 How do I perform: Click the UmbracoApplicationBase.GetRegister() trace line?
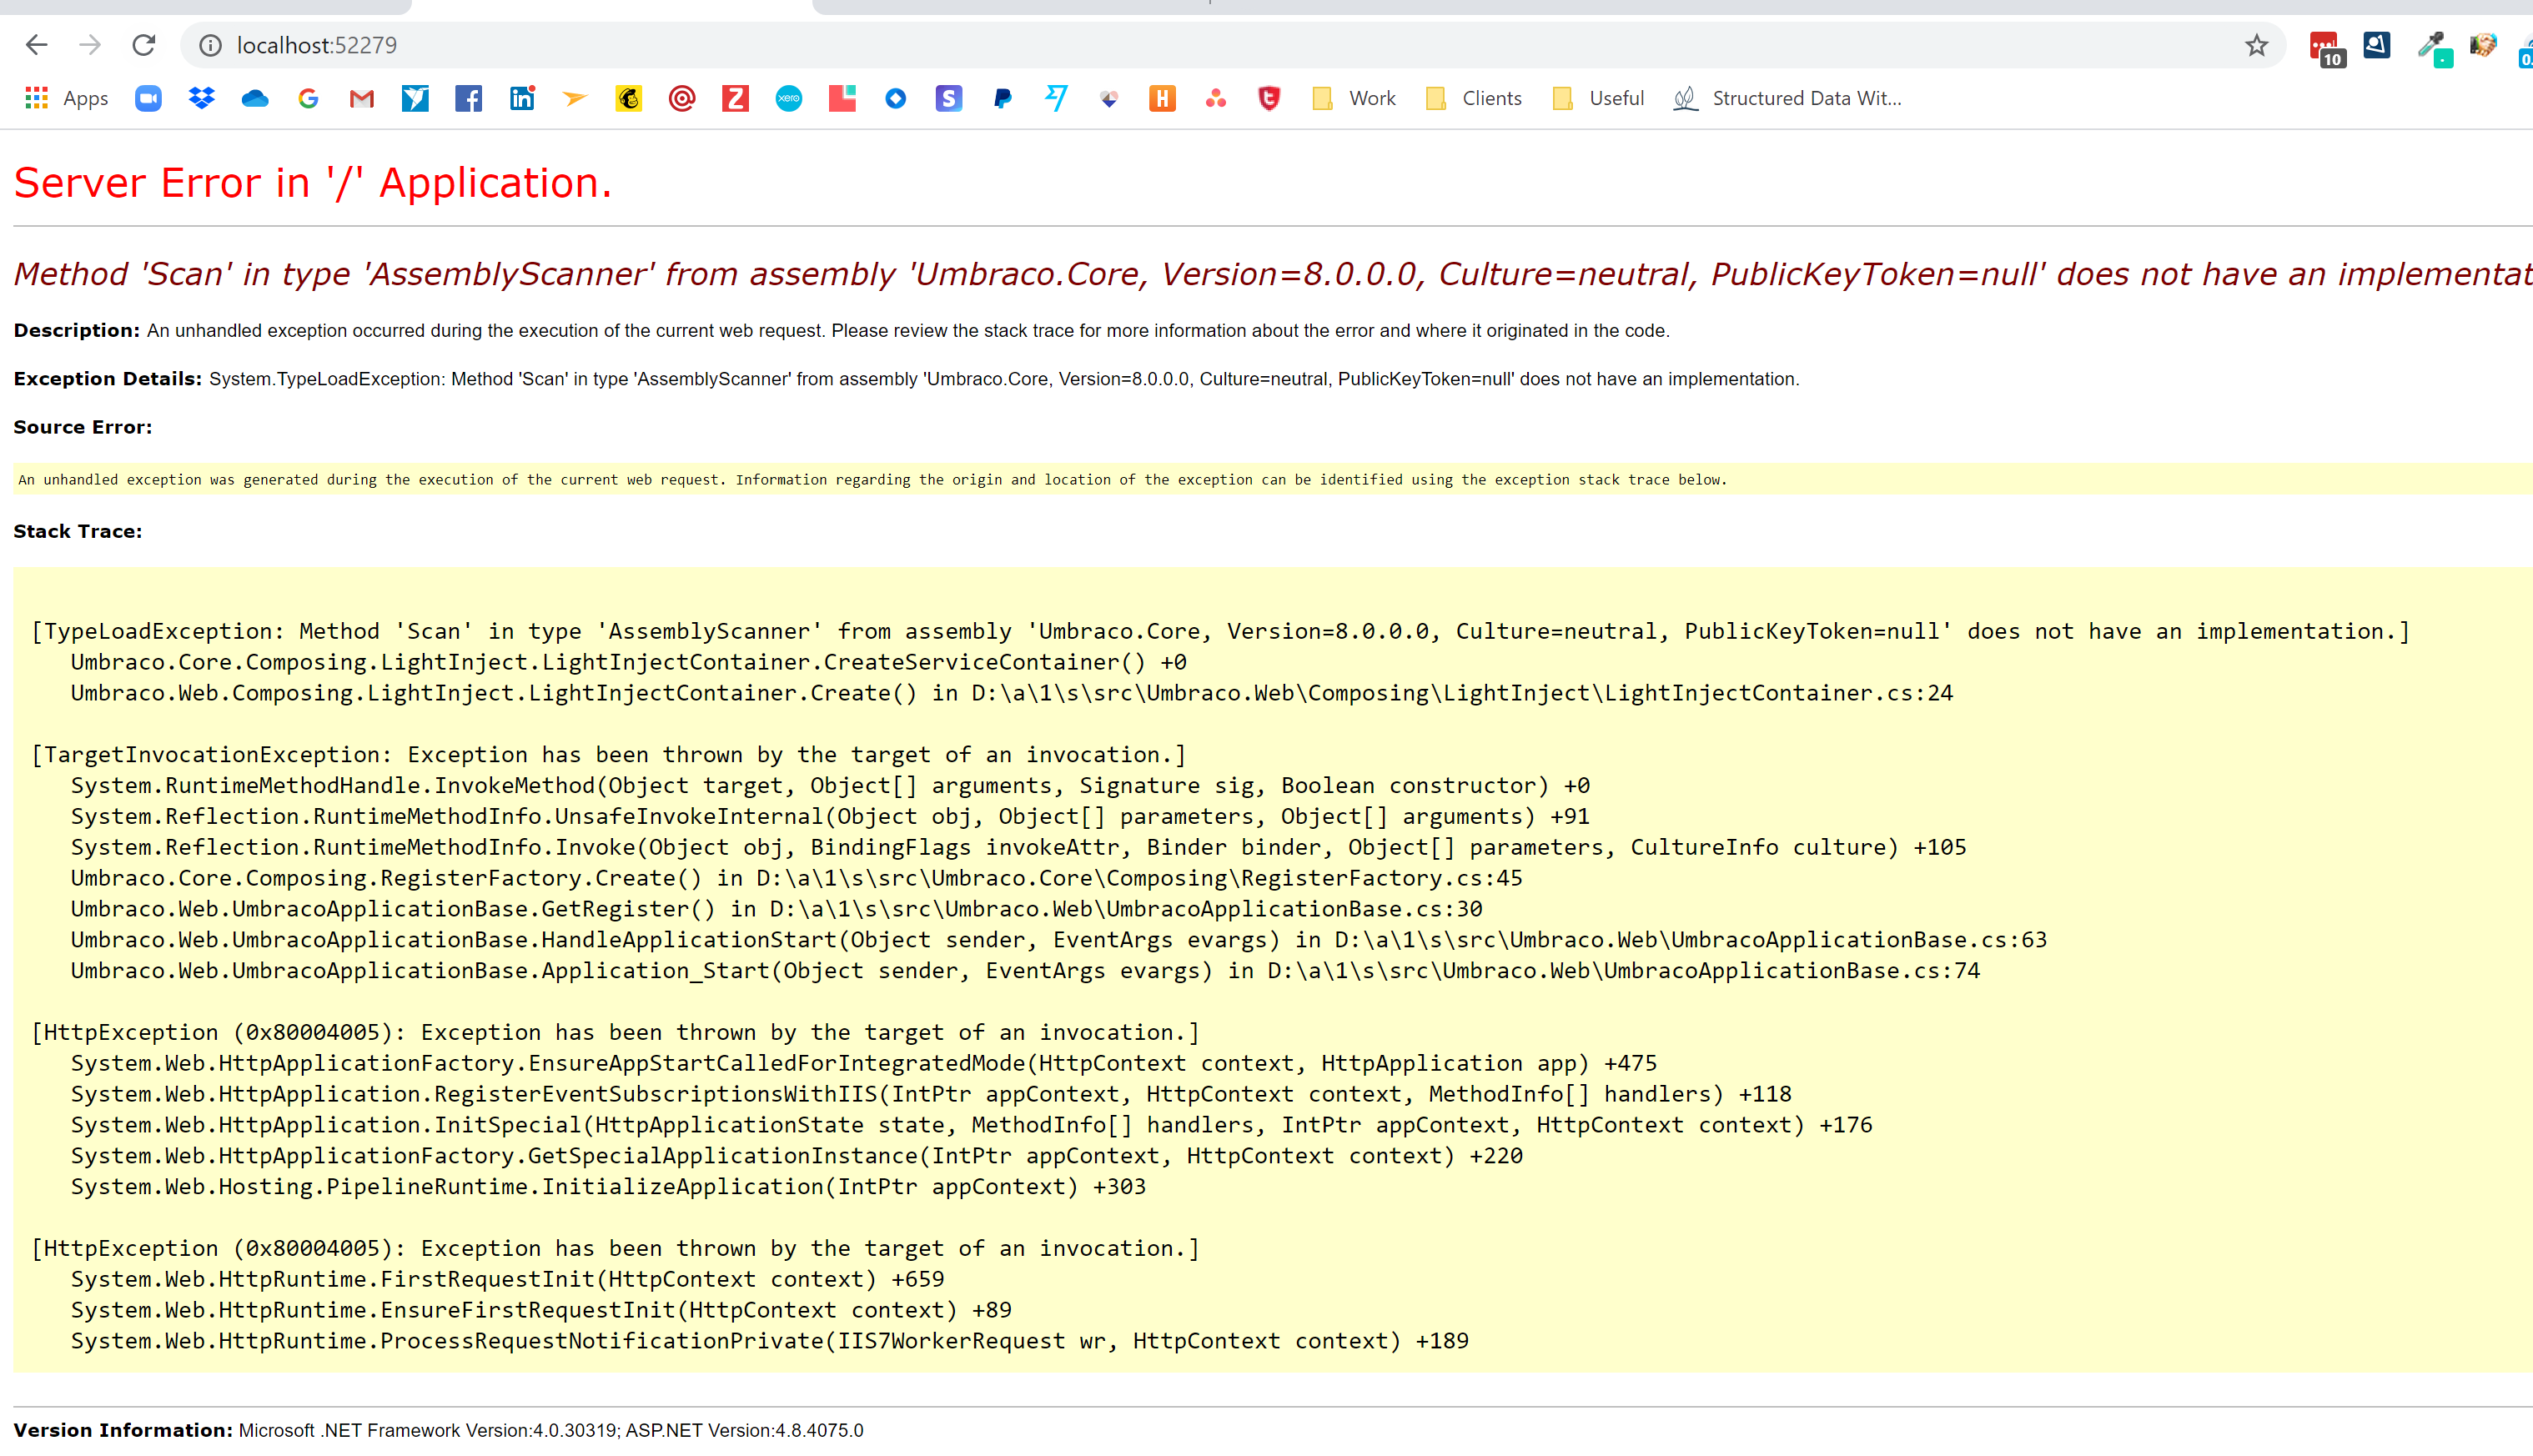point(776,909)
